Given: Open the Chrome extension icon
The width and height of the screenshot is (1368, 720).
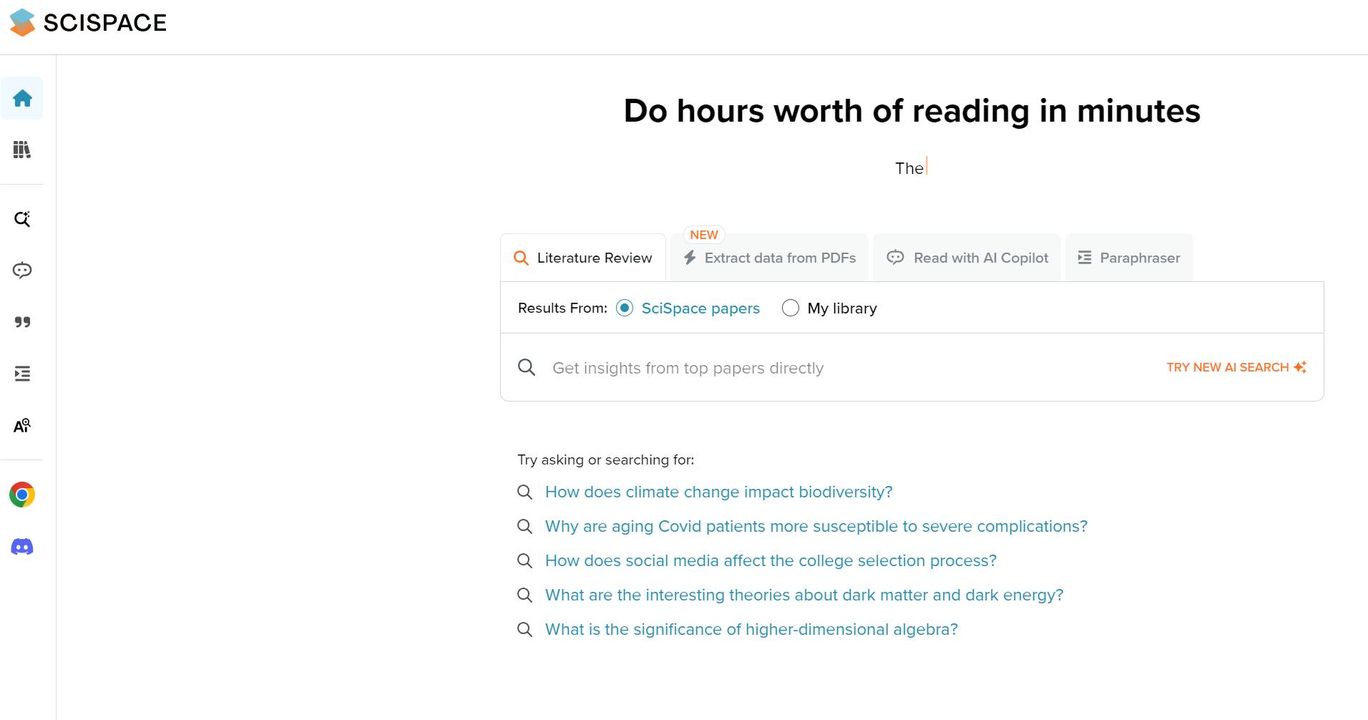Looking at the screenshot, I should [22, 495].
